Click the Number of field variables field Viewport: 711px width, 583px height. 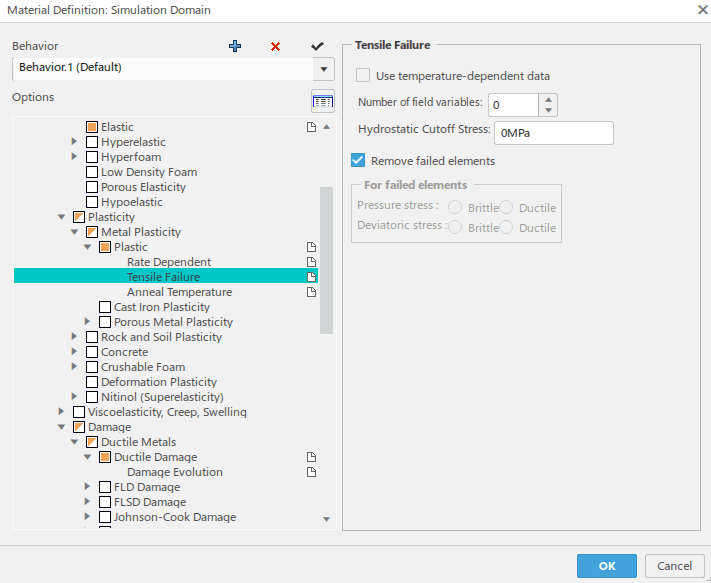point(513,105)
